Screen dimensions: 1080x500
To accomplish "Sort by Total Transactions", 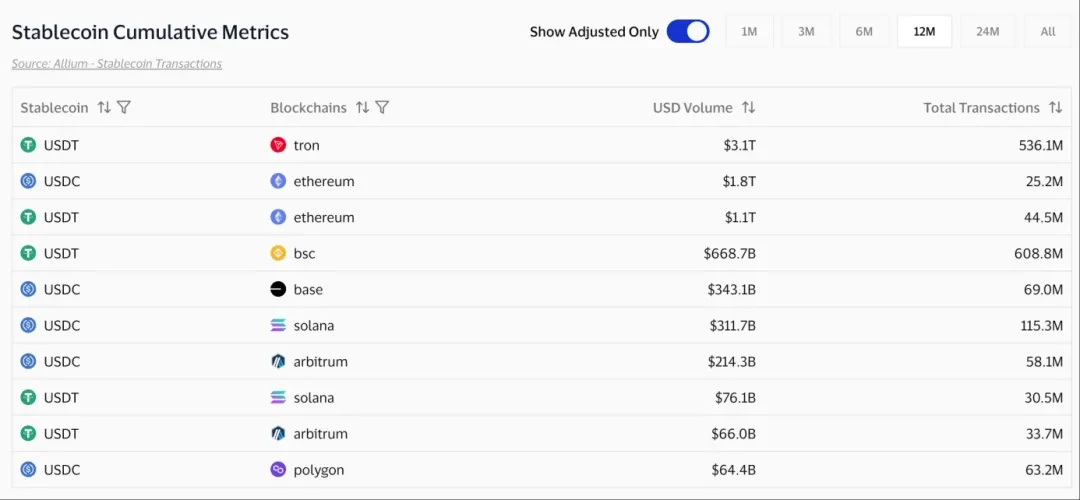I will tap(1055, 108).
